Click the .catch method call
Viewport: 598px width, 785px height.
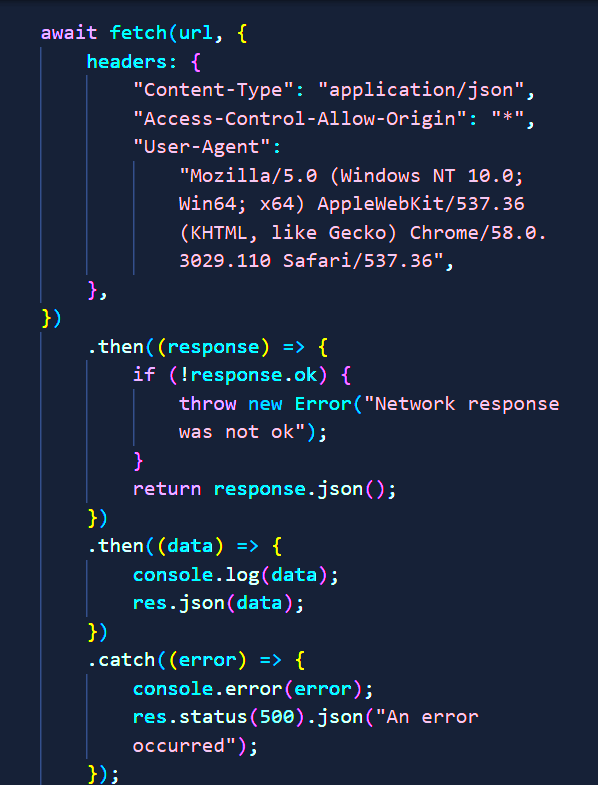122,660
